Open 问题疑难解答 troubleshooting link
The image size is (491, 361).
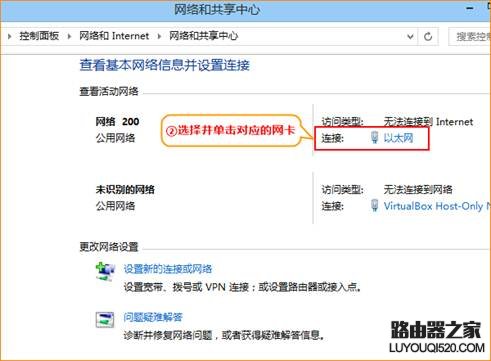click(153, 317)
